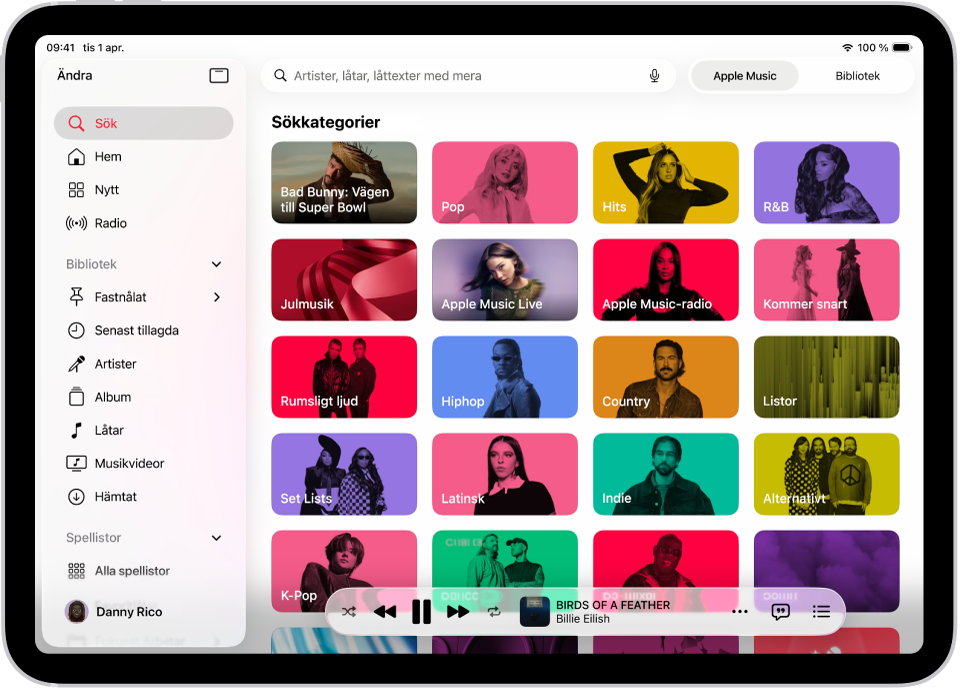Open the more options ellipsis in player
Image resolution: width=963 pixels, height=689 pixels.
740,612
